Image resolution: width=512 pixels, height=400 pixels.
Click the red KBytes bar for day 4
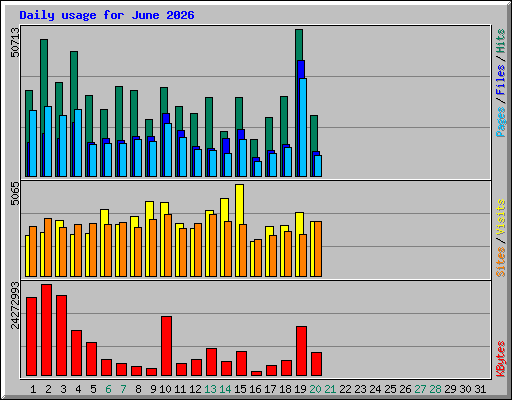76,353
